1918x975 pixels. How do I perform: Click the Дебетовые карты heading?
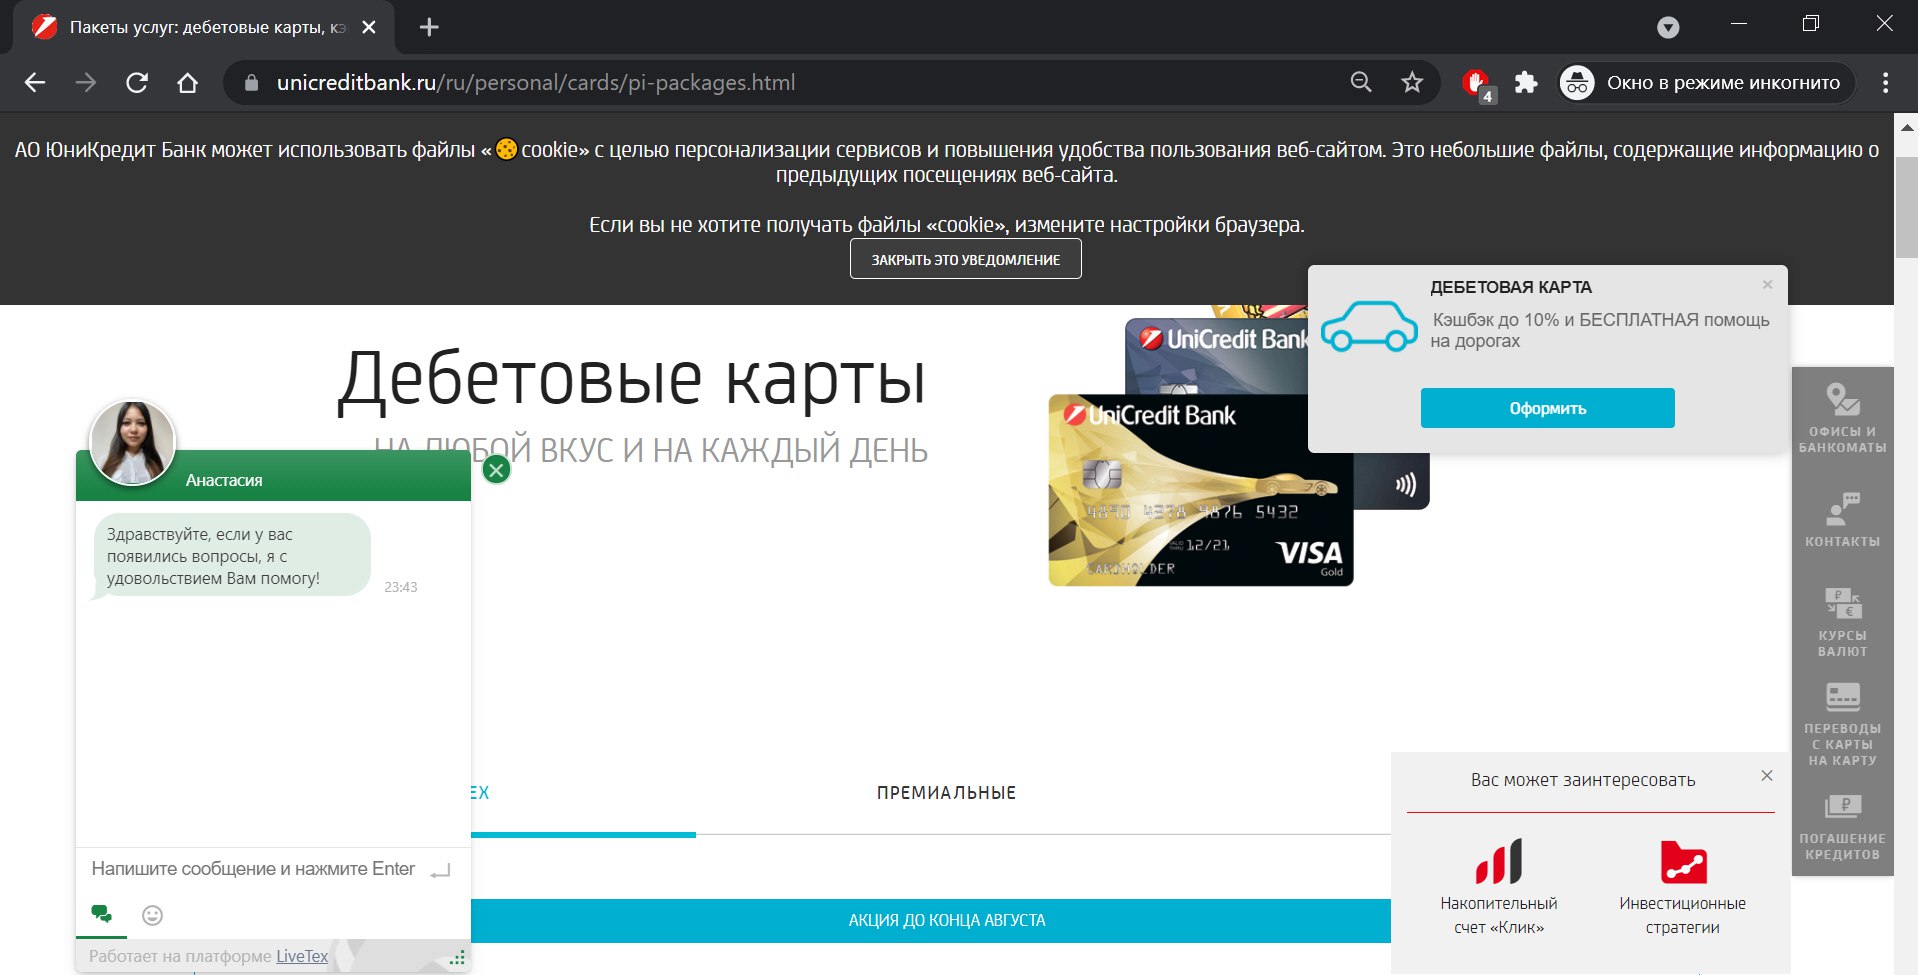point(632,379)
